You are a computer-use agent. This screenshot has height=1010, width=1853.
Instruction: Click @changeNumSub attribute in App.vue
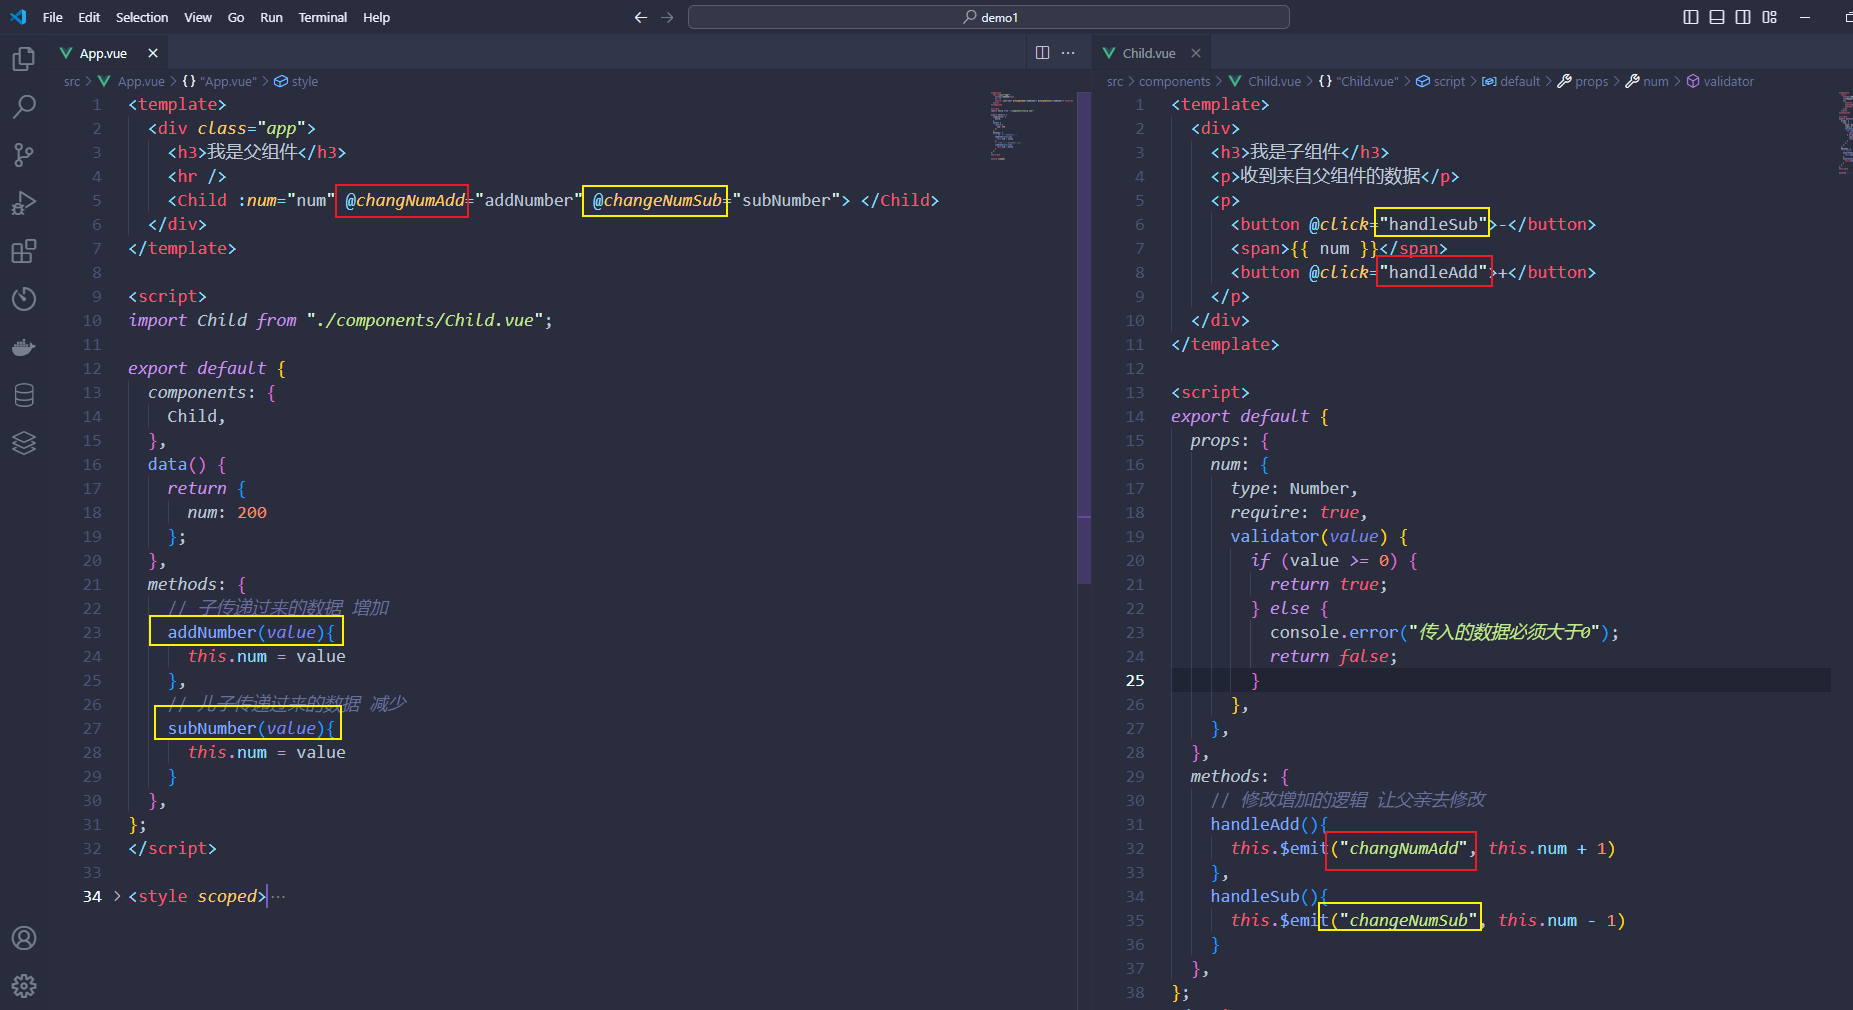pos(656,200)
